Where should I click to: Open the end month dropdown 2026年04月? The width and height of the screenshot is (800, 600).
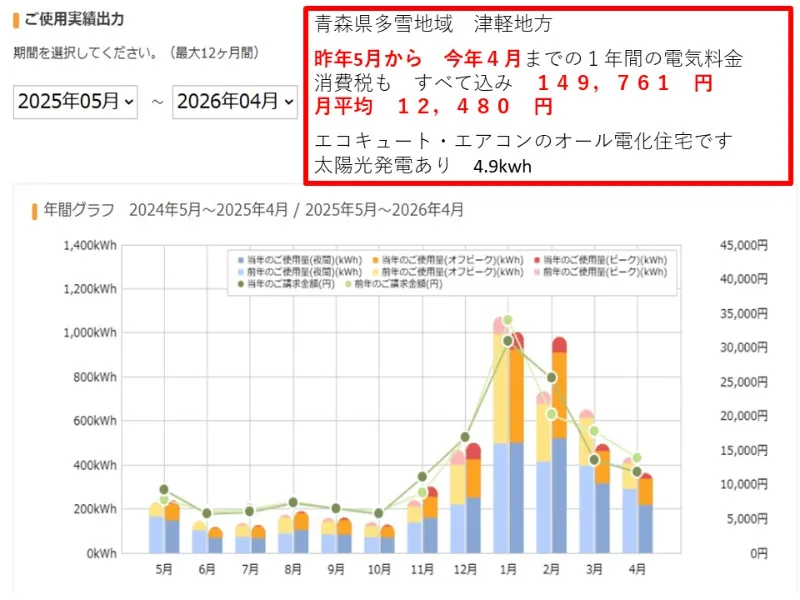[235, 101]
